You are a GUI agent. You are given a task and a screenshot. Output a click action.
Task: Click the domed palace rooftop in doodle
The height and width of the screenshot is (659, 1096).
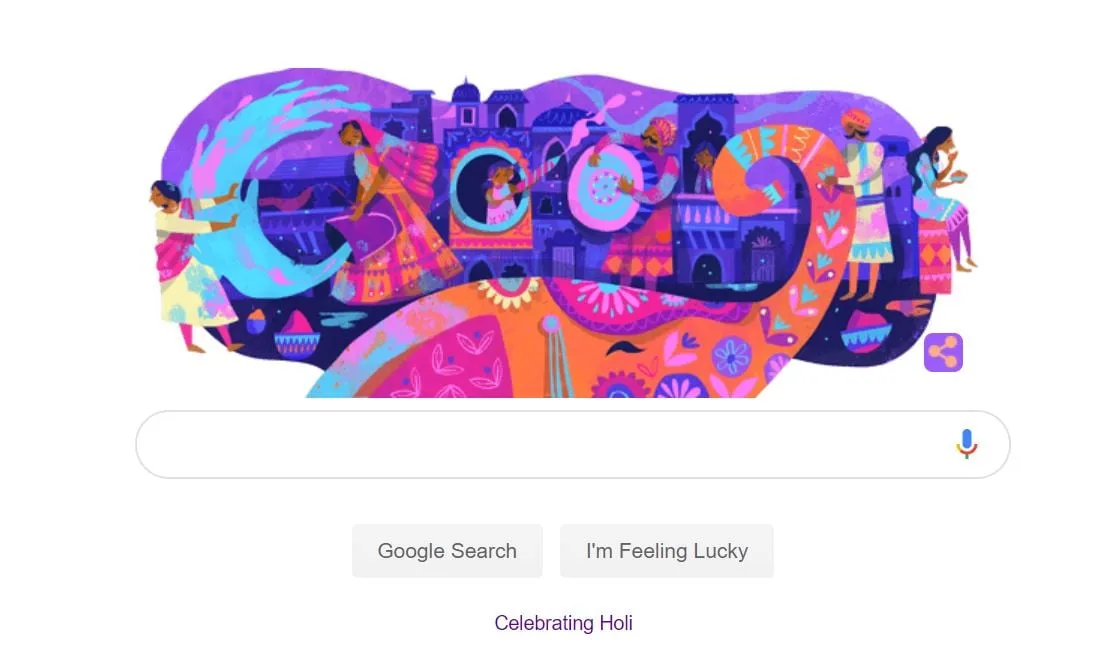point(466,93)
